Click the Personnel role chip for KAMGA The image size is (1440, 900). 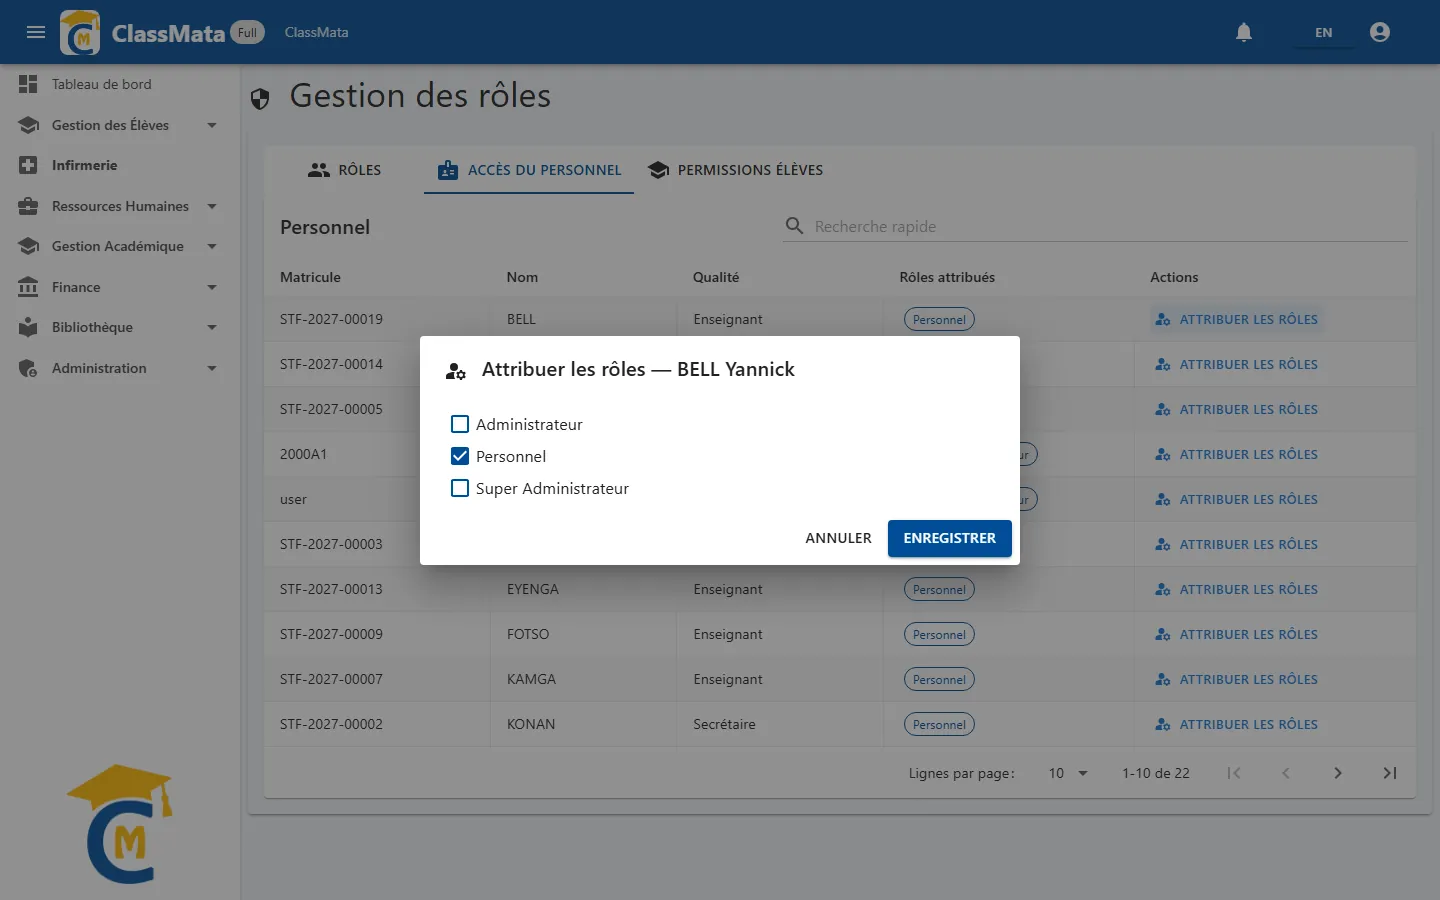pos(939,679)
